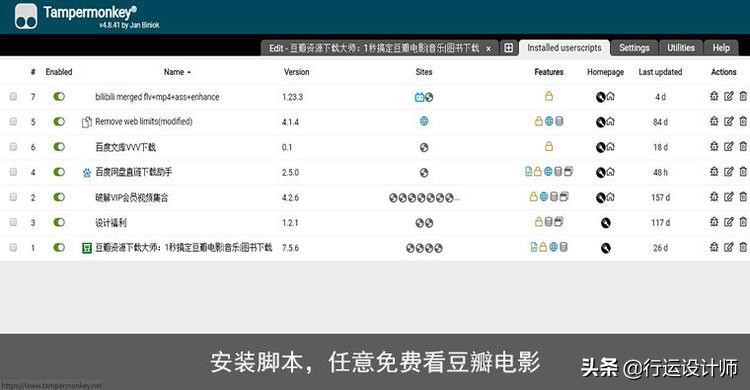This screenshot has width=750, height=390.
Task: Select checkbox for bilibili merged script
Action: [13, 97]
